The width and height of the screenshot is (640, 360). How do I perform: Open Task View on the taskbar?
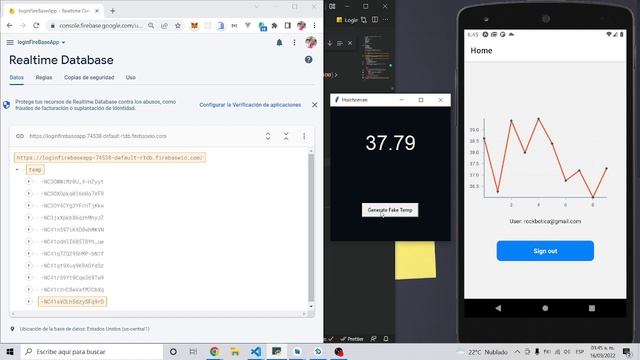[193, 351]
